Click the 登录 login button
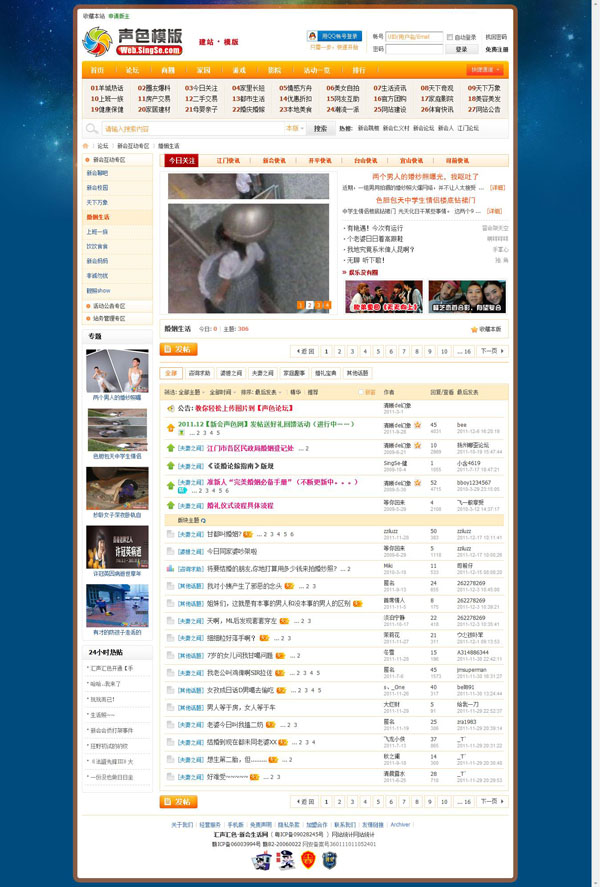Image resolution: width=600 pixels, height=887 pixels. pyautogui.click(x=461, y=49)
